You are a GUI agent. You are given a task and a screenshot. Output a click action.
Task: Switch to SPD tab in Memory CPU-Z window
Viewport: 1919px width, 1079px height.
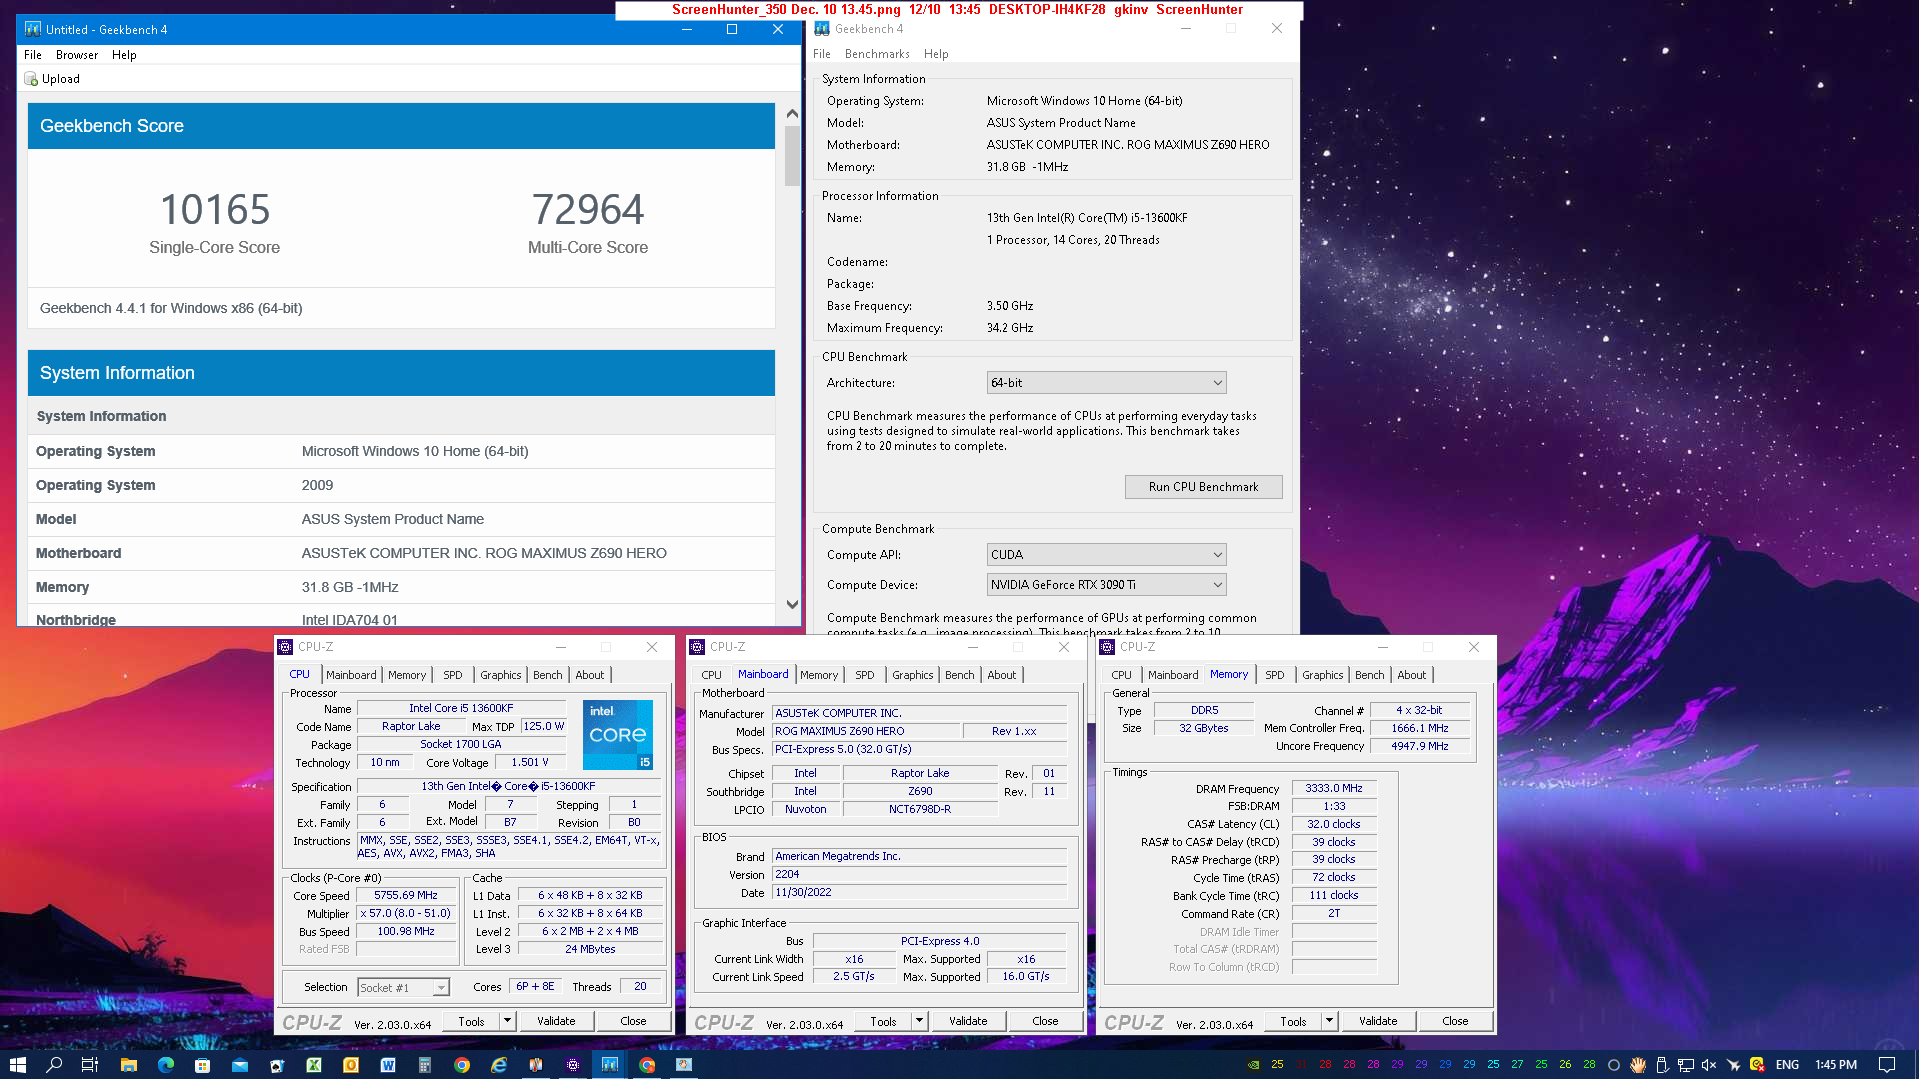point(1275,675)
